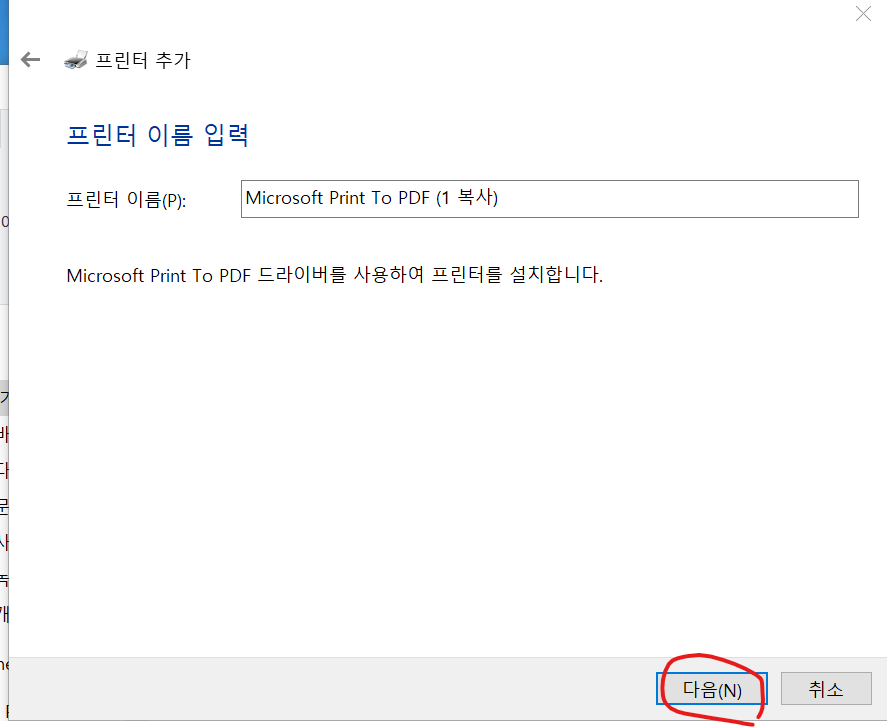The width and height of the screenshot is (887, 727).
Task: Dismiss the Add Printer dialog via 취소
Action: pyautogui.click(x=826, y=688)
